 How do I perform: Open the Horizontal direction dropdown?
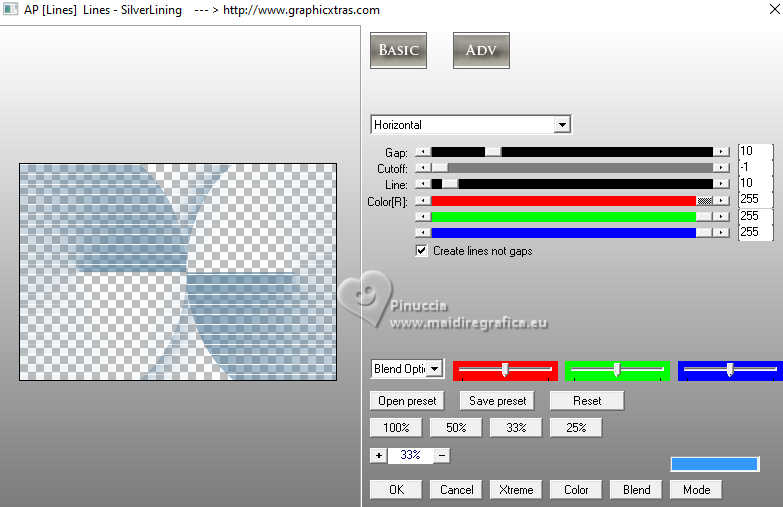coord(562,124)
